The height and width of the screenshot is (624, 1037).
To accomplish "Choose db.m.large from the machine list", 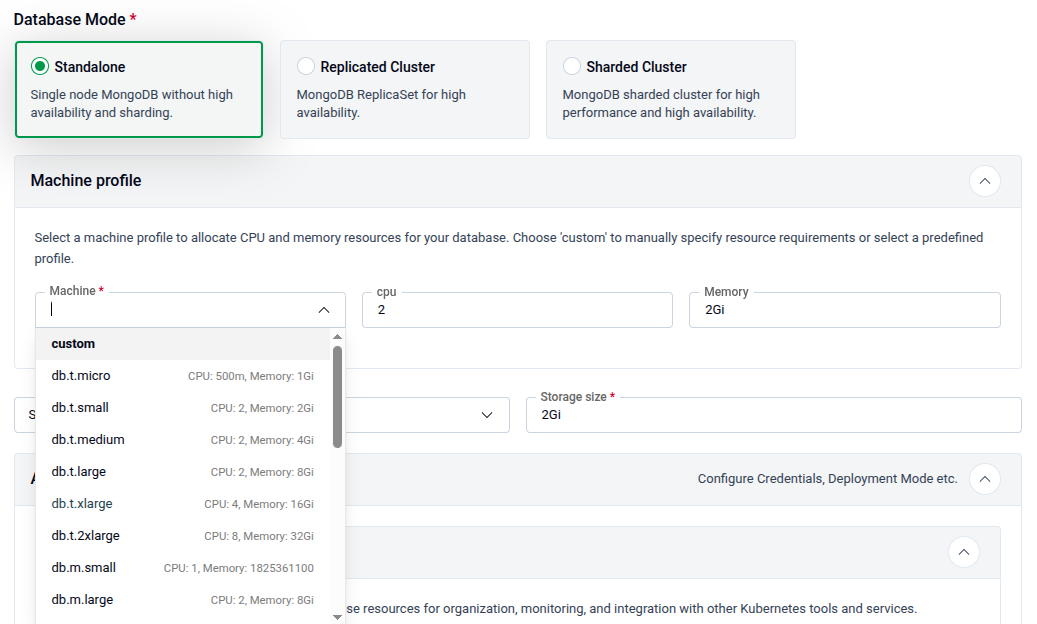I will pyautogui.click(x=85, y=599).
